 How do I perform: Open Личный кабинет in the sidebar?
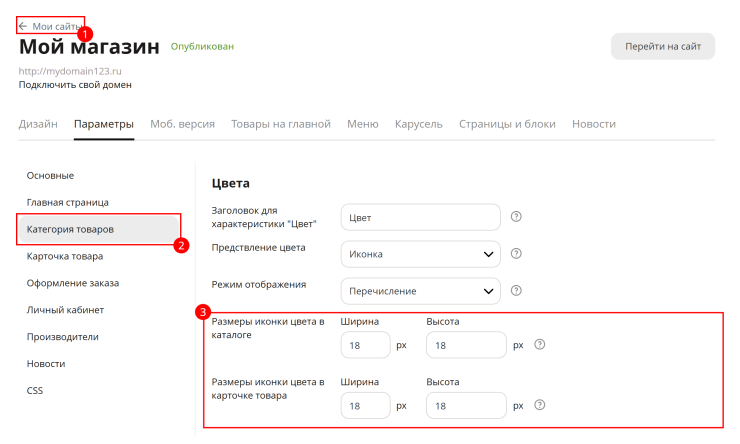[65, 310]
